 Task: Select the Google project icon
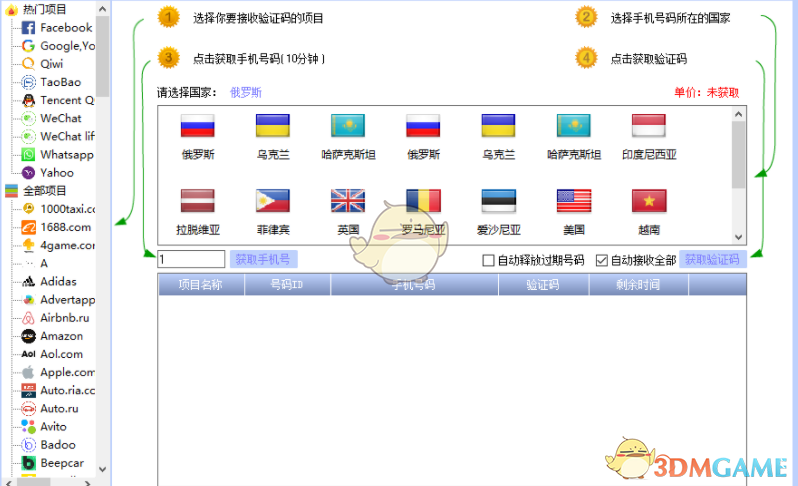tap(28, 46)
